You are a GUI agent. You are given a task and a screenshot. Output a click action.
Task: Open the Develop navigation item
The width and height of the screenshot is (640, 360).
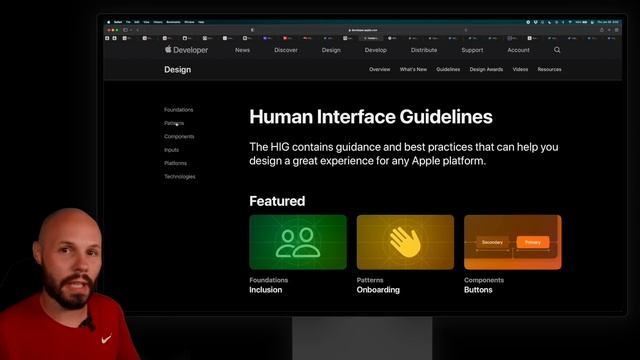tap(376, 50)
